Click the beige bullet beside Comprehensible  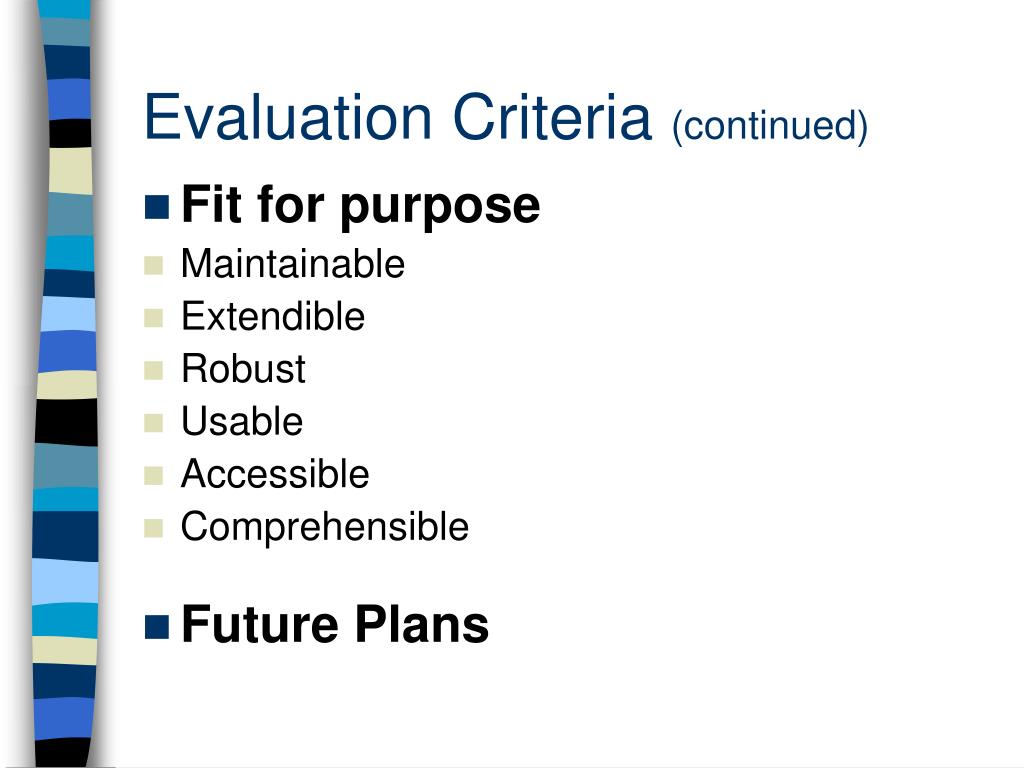[x=153, y=528]
